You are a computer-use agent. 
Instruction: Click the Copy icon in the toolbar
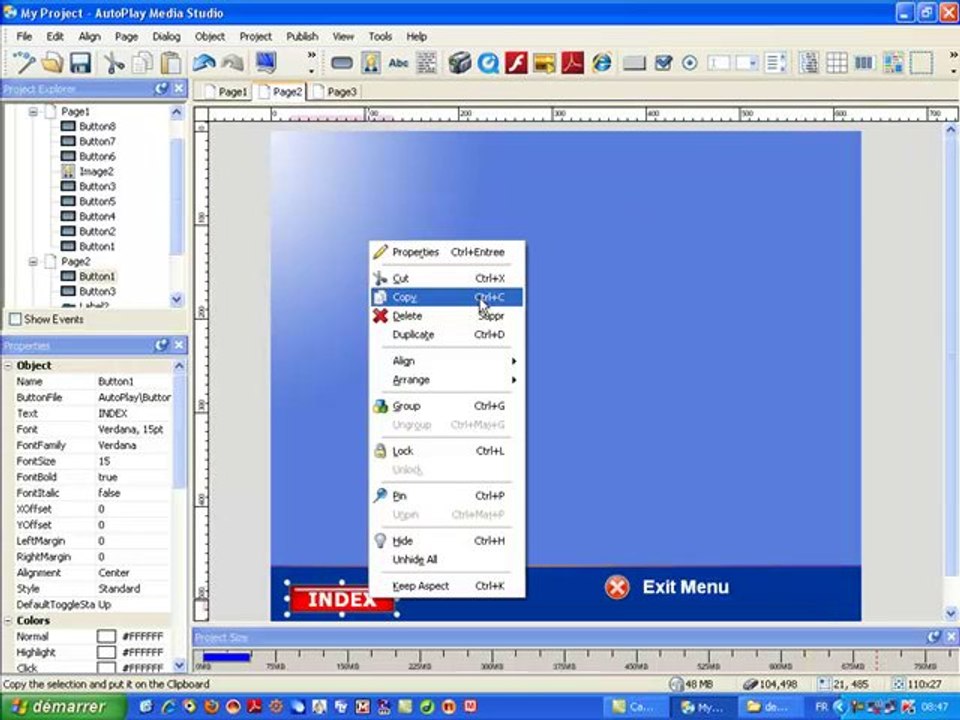pos(143,62)
